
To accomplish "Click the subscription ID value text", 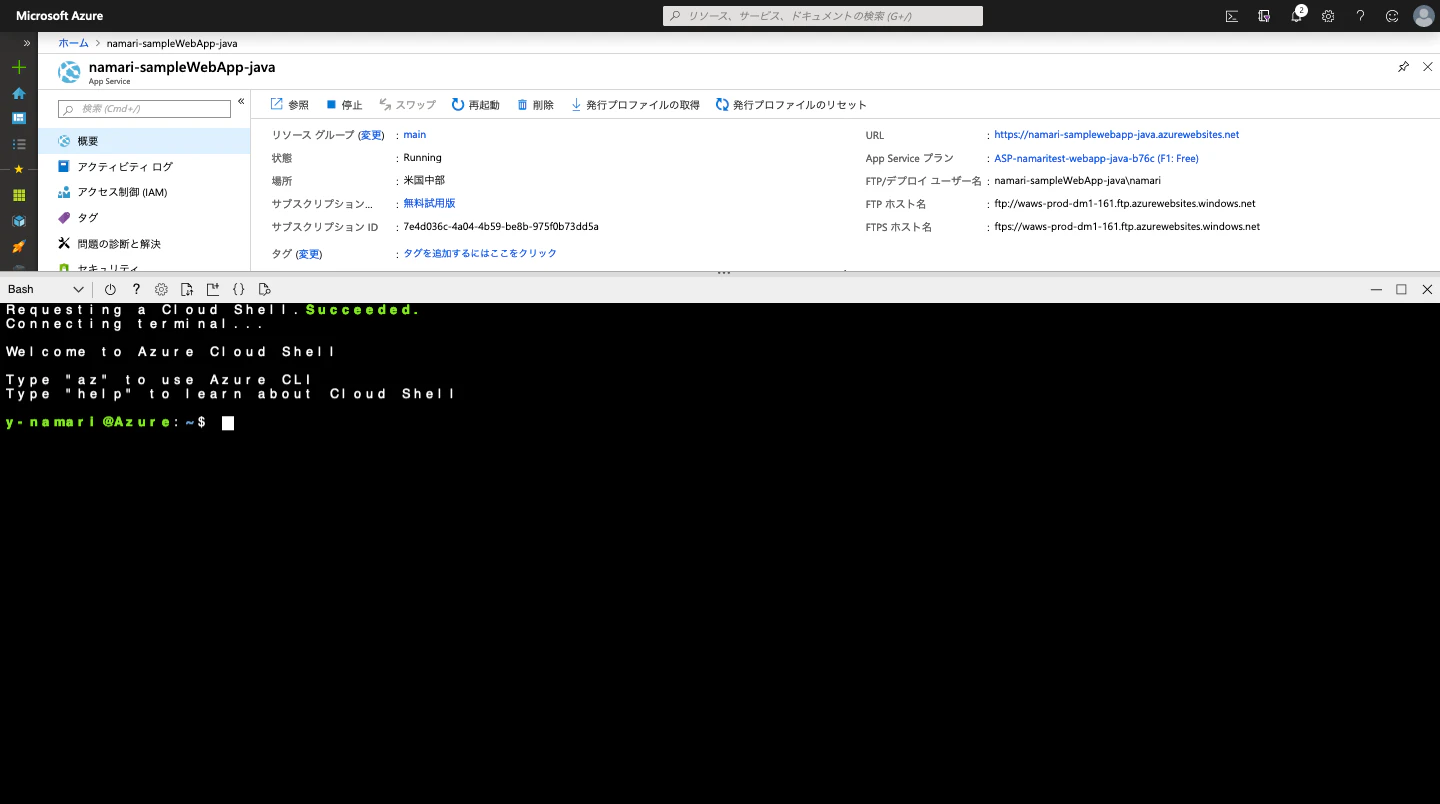I will coord(501,226).
